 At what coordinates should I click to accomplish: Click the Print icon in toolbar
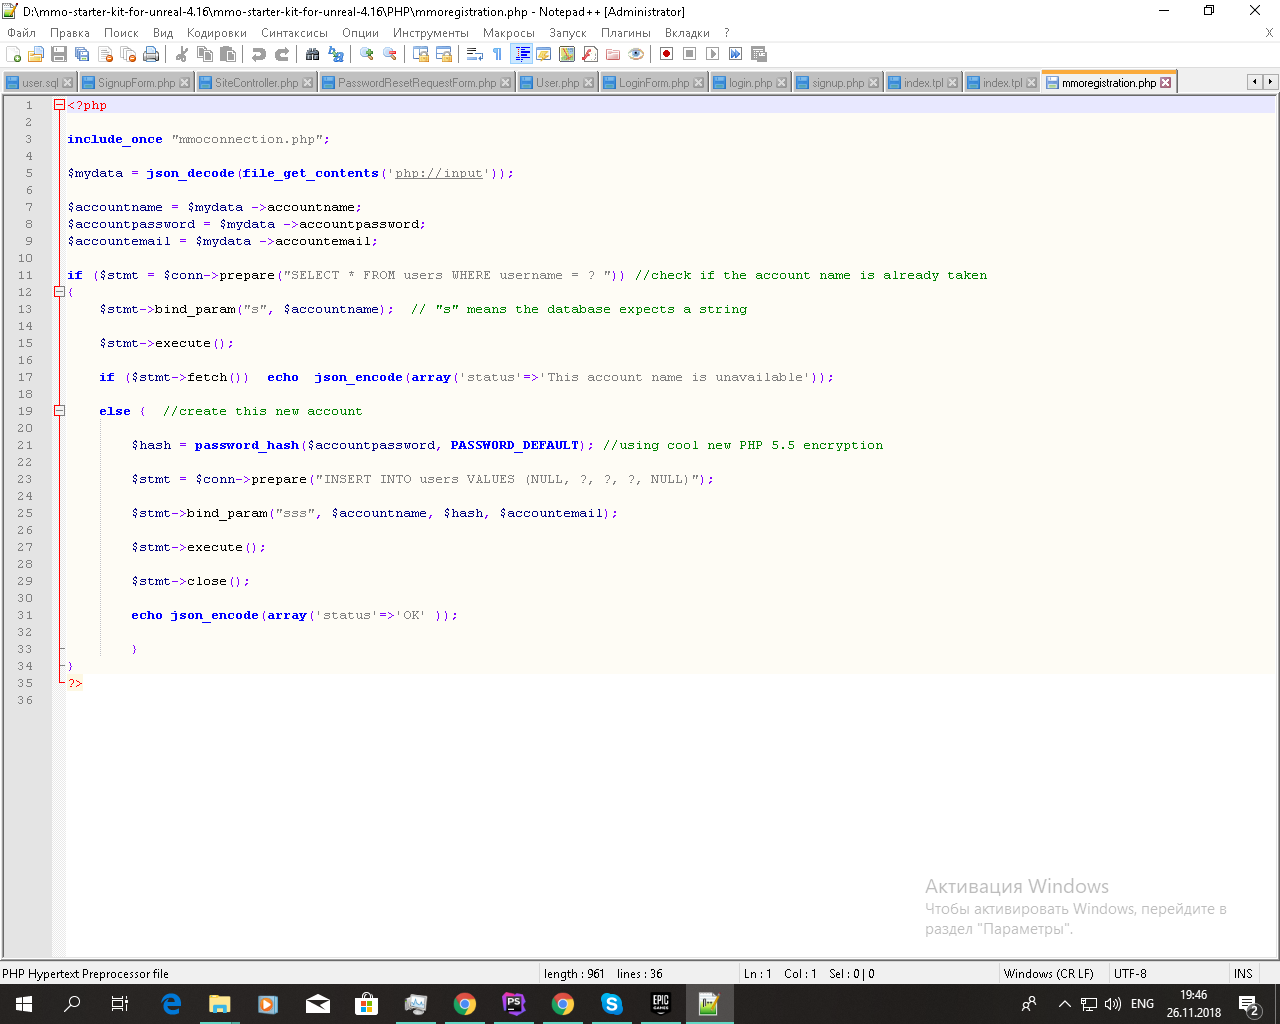point(151,54)
